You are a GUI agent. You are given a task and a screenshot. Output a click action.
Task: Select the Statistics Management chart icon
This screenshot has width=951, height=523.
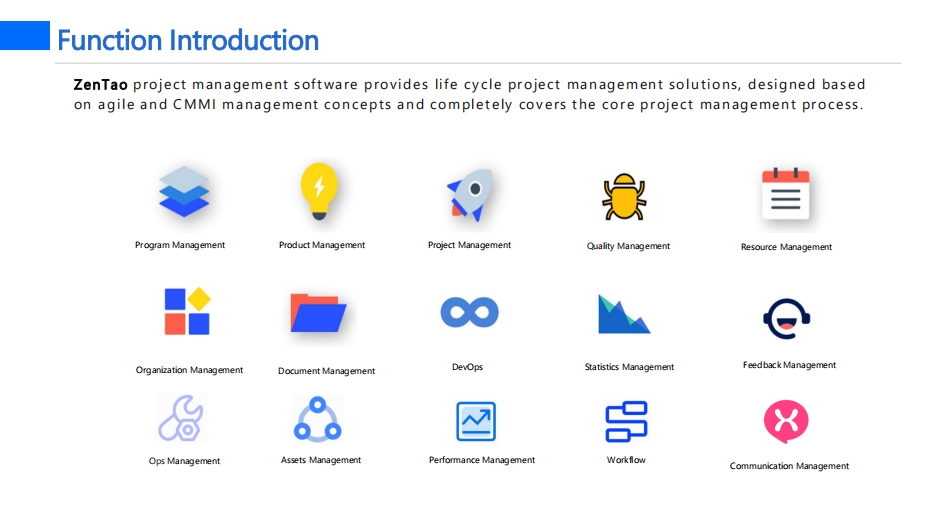(624, 314)
